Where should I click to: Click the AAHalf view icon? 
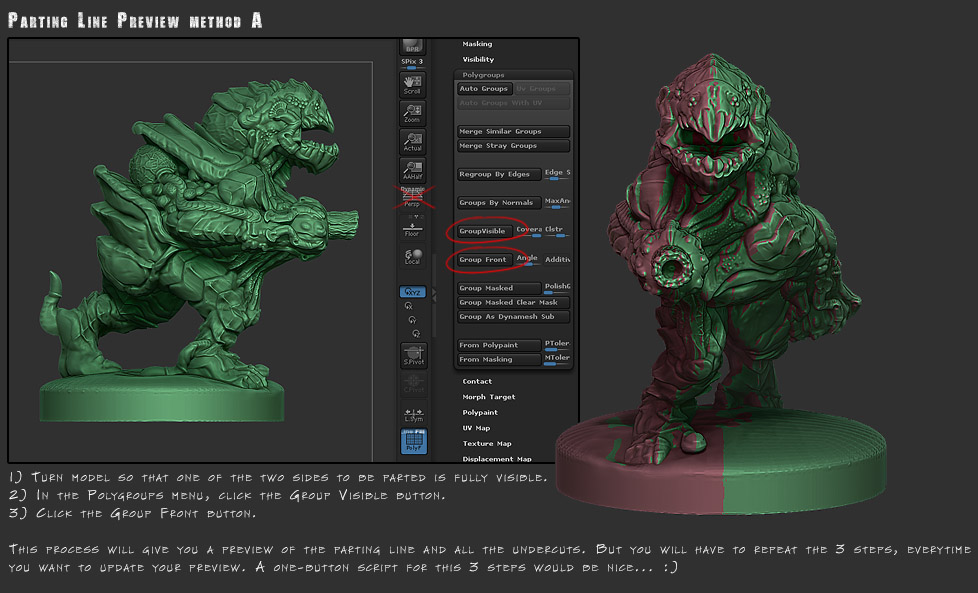coord(412,170)
